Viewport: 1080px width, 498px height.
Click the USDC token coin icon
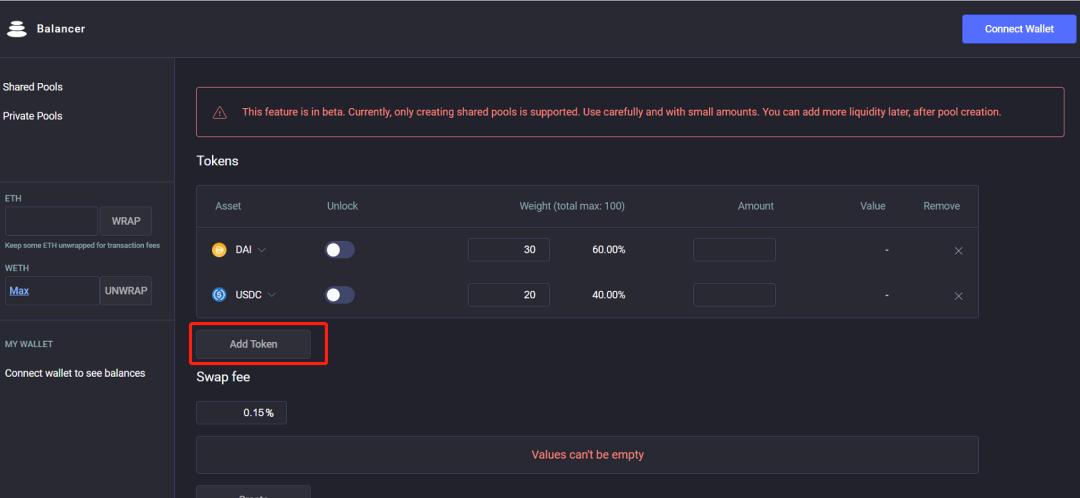(219, 295)
